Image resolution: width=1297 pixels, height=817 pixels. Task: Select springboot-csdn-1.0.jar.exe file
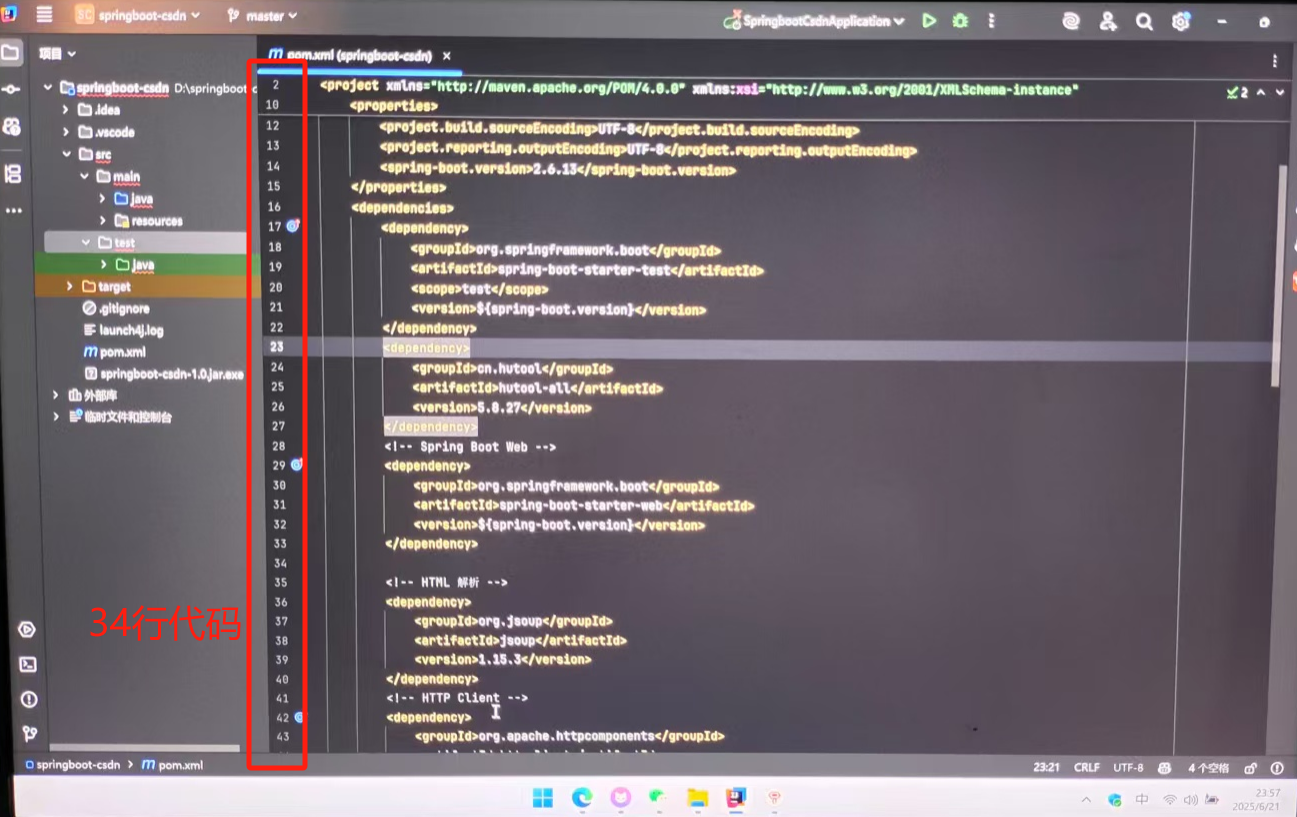coord(165,374)
